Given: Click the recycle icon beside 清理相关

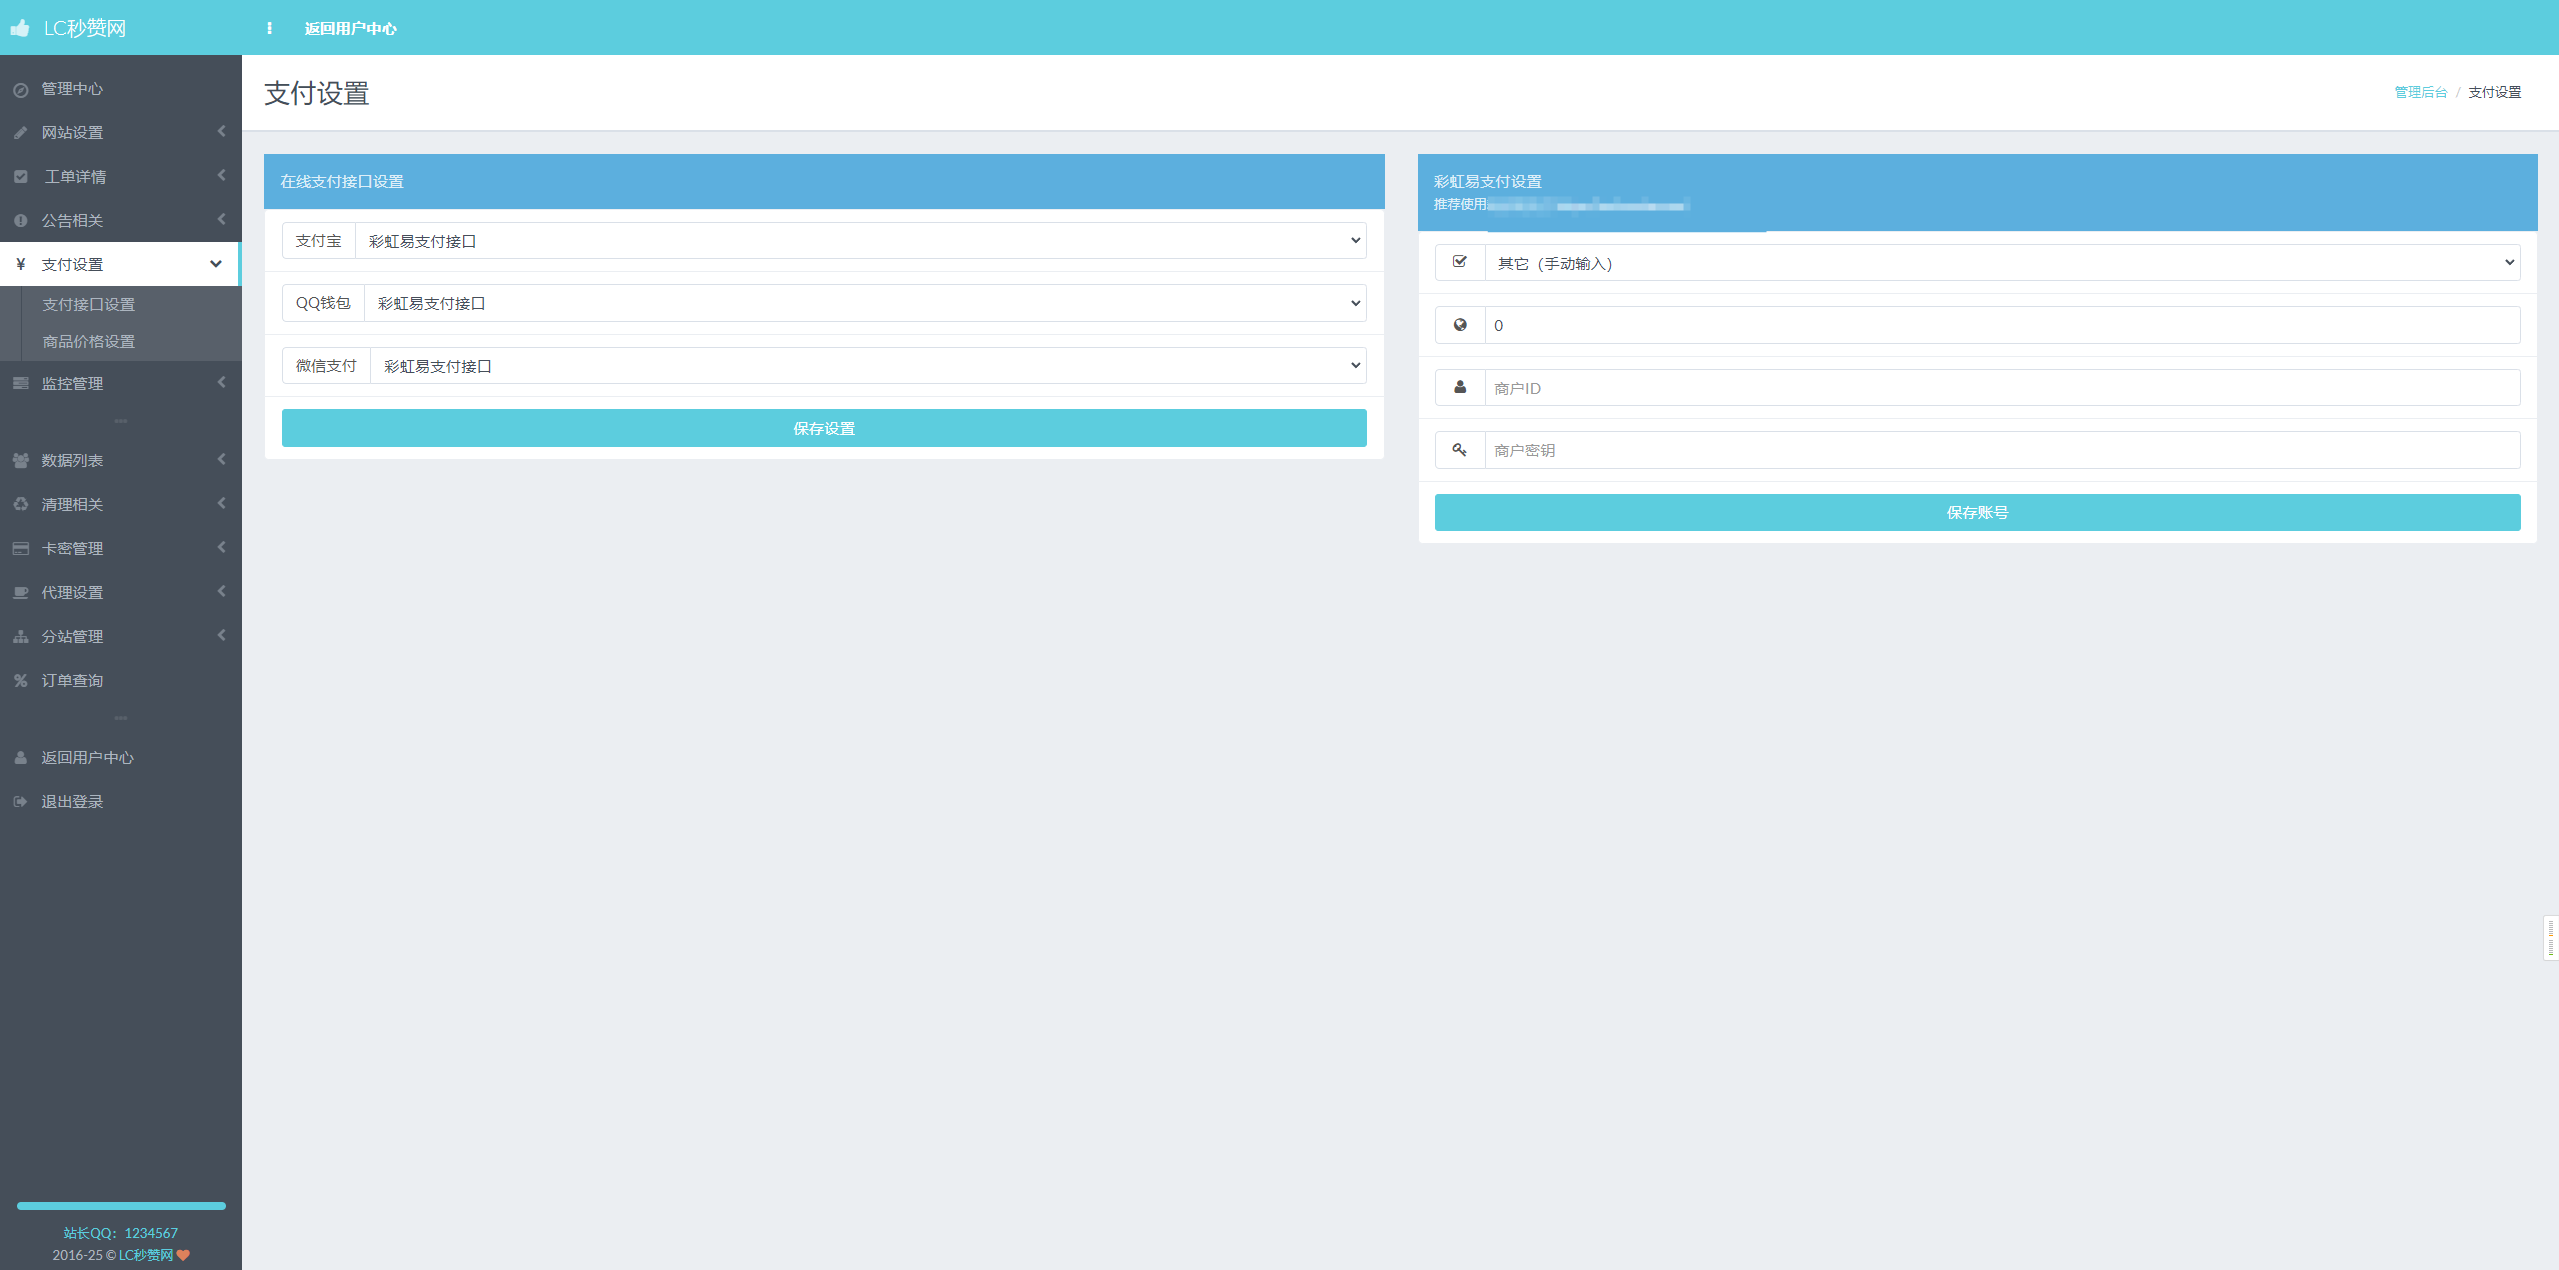Looking at the screenshot, I should pos(21,504).
